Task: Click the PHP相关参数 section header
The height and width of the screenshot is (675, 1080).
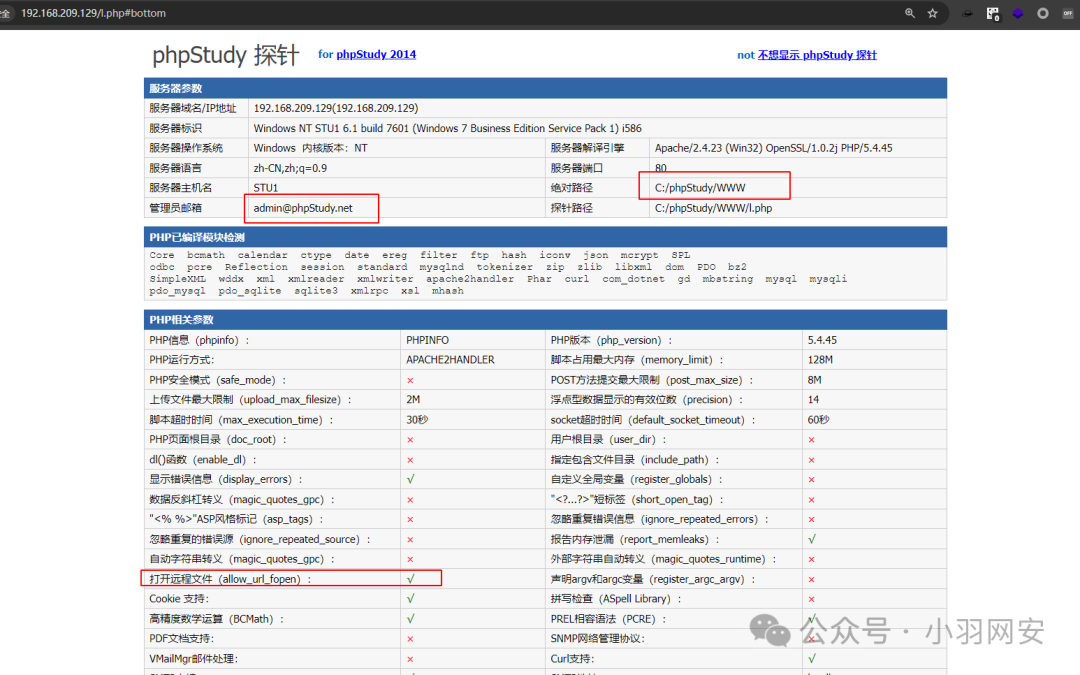Action: [546, 320]
